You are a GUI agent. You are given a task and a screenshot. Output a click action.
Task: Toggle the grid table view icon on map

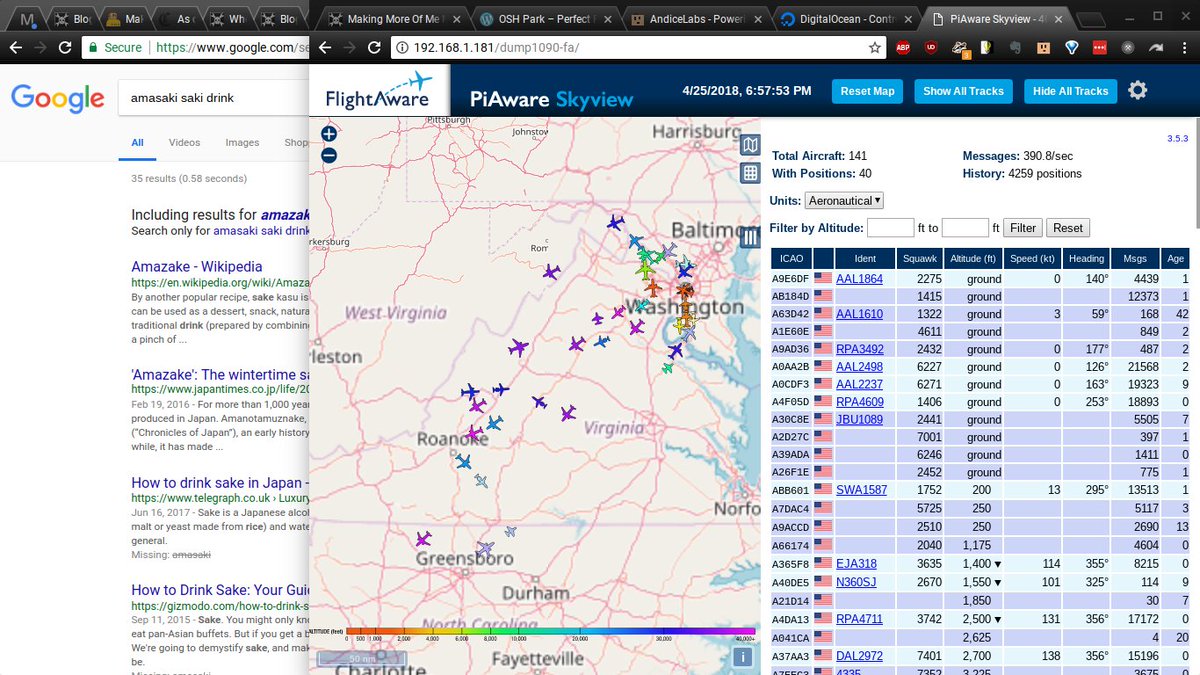pos(750,173)
